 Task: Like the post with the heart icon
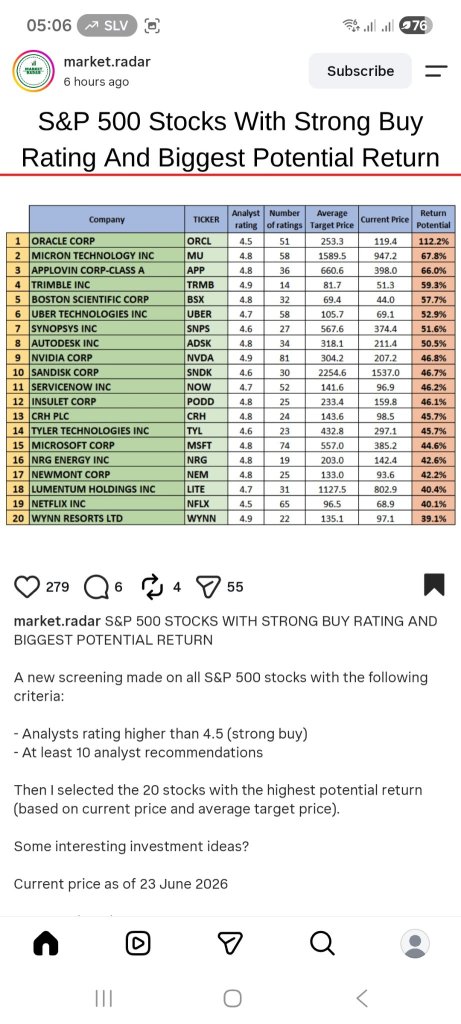[27, 586]
